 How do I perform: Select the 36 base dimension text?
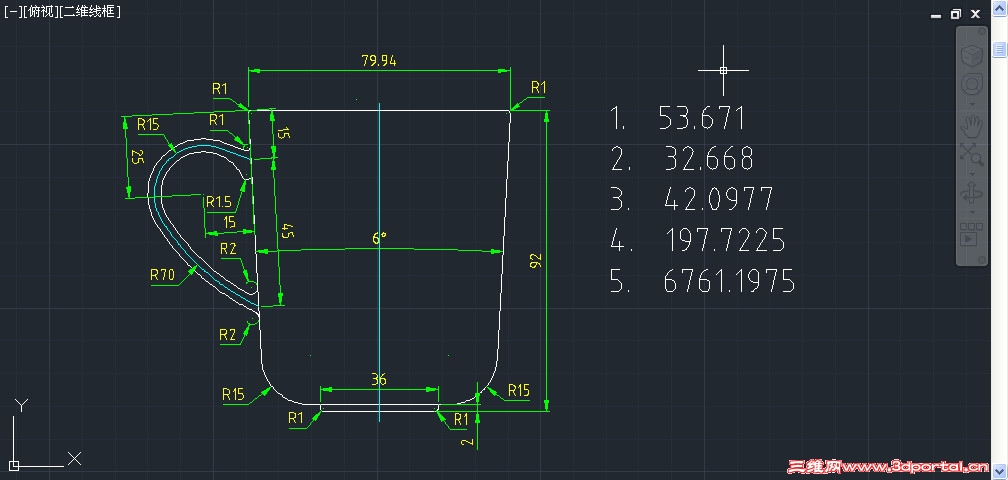379,380
